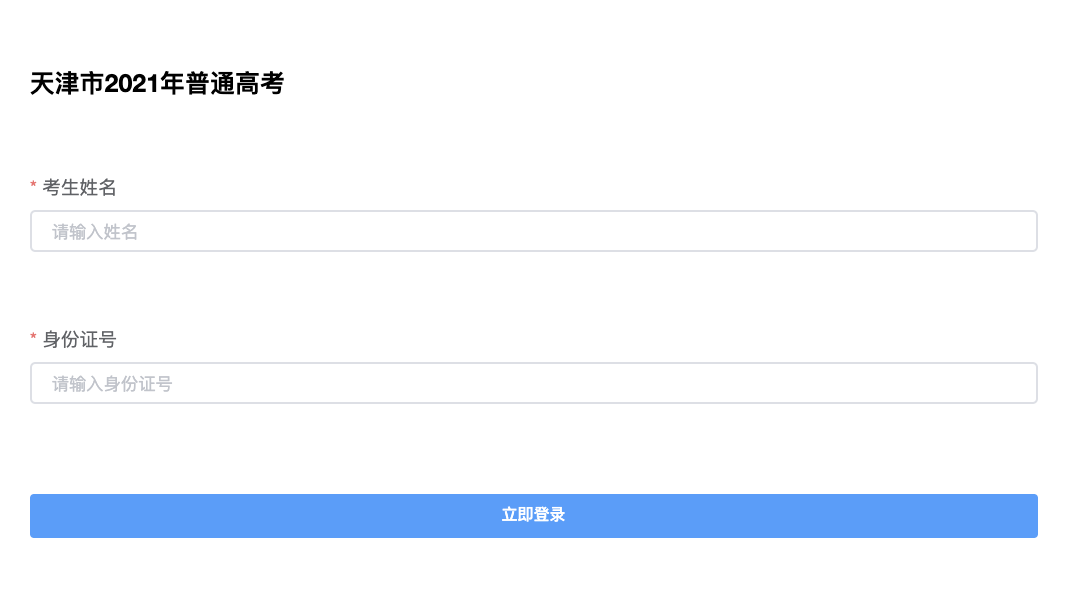Click the 请输入身份证号 placeholder text
Image resolution: width=1076 pixels, height=590 pixels.
click(x=112, y=384)
